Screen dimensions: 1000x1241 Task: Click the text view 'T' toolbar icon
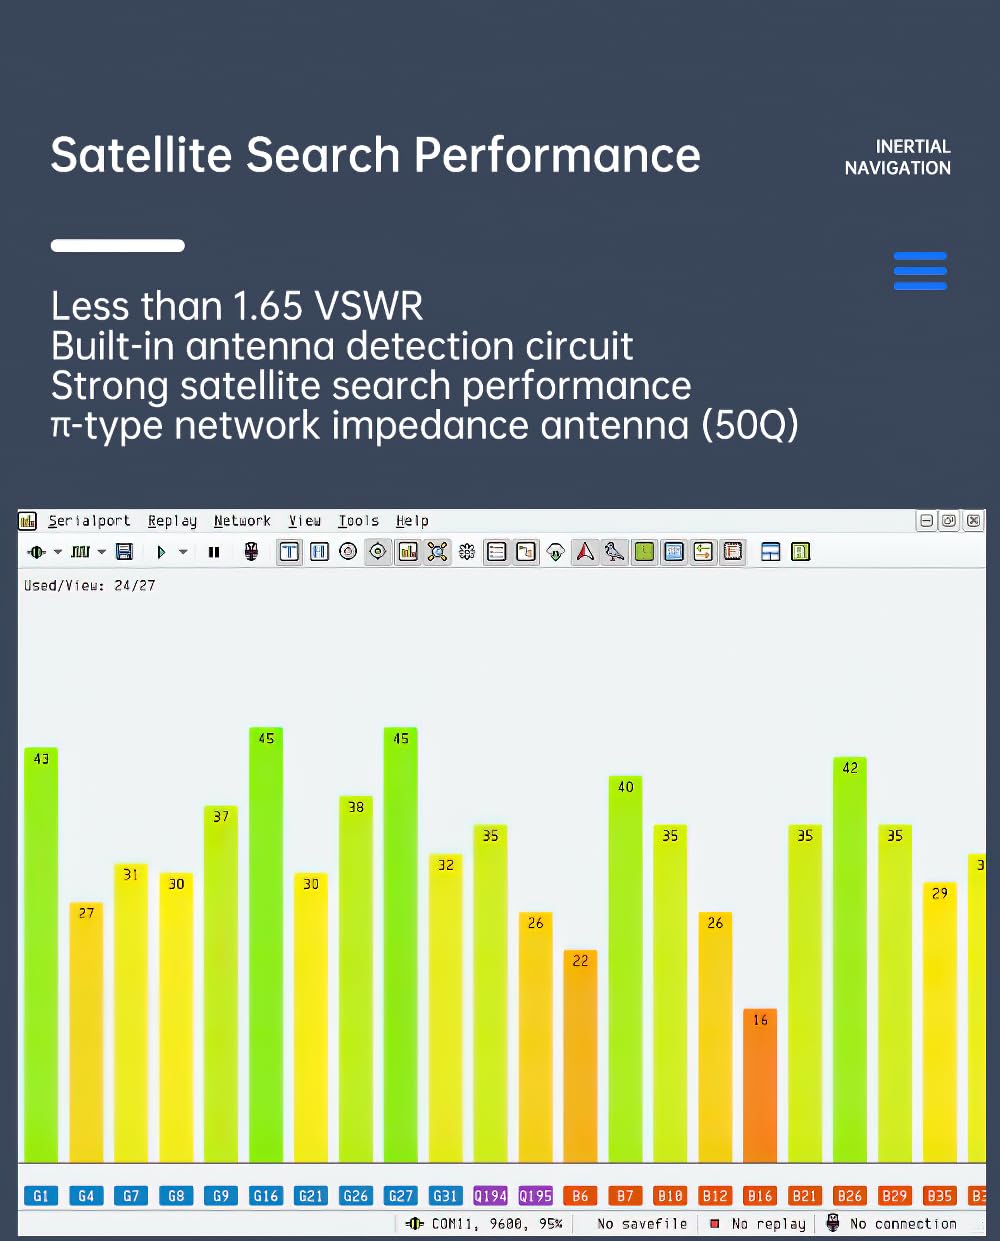(289, 551)
